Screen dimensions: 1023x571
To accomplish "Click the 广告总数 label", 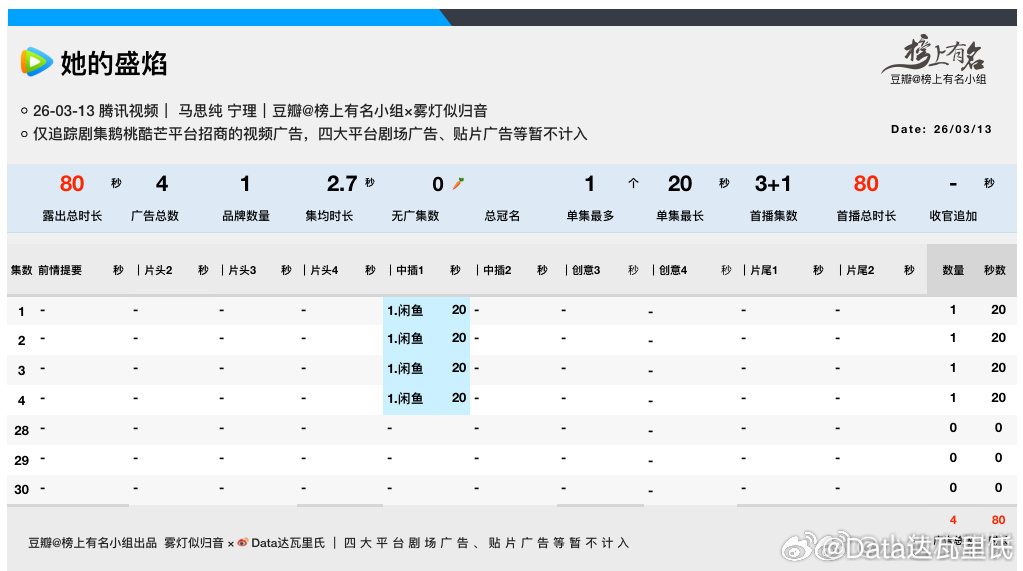I will tap(155, 215).
